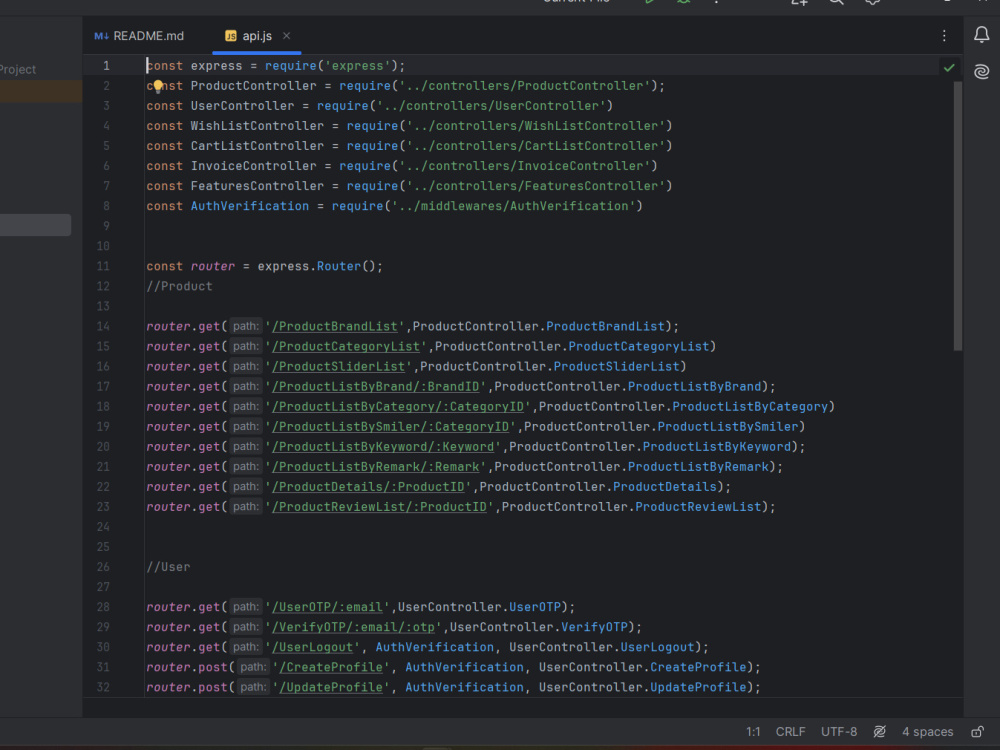Click the green inspection checkmark widget

tap(949, 67)
